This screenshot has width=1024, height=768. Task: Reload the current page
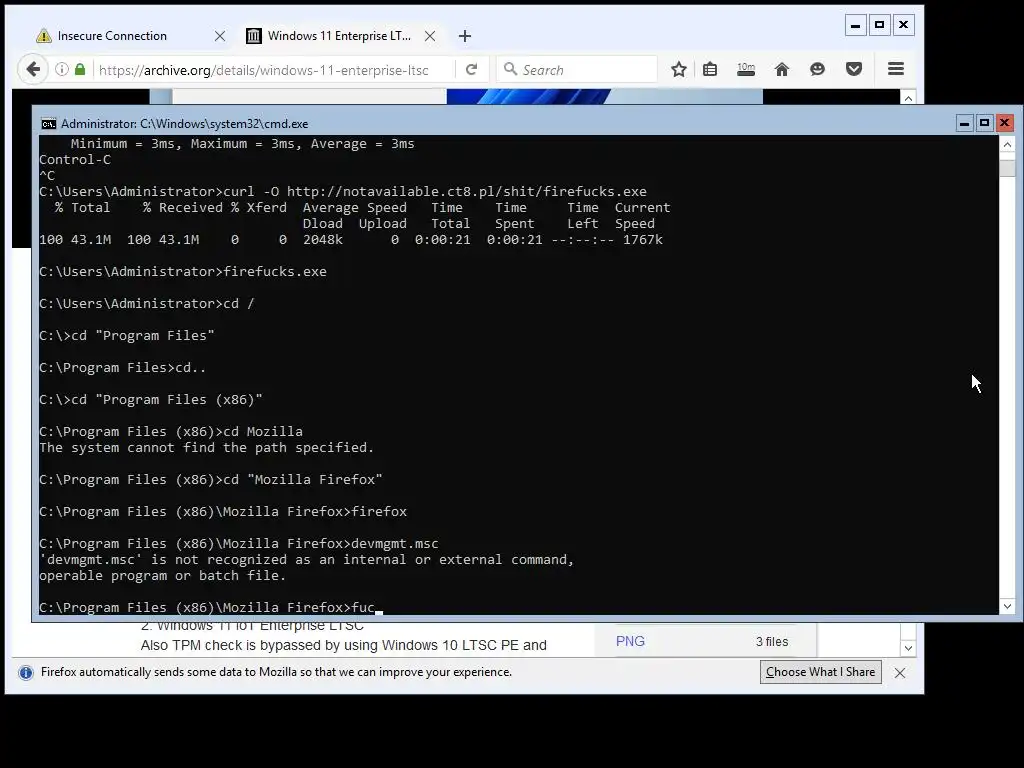[472, 69]
